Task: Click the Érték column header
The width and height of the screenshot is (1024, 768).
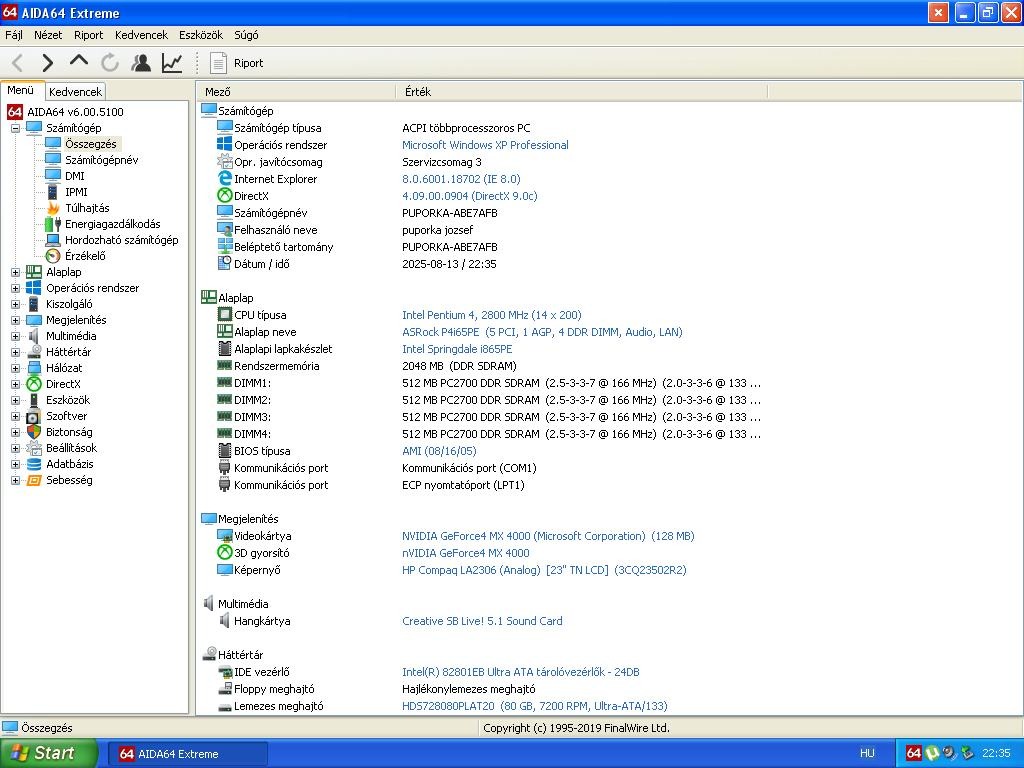Action: [581, 92]
